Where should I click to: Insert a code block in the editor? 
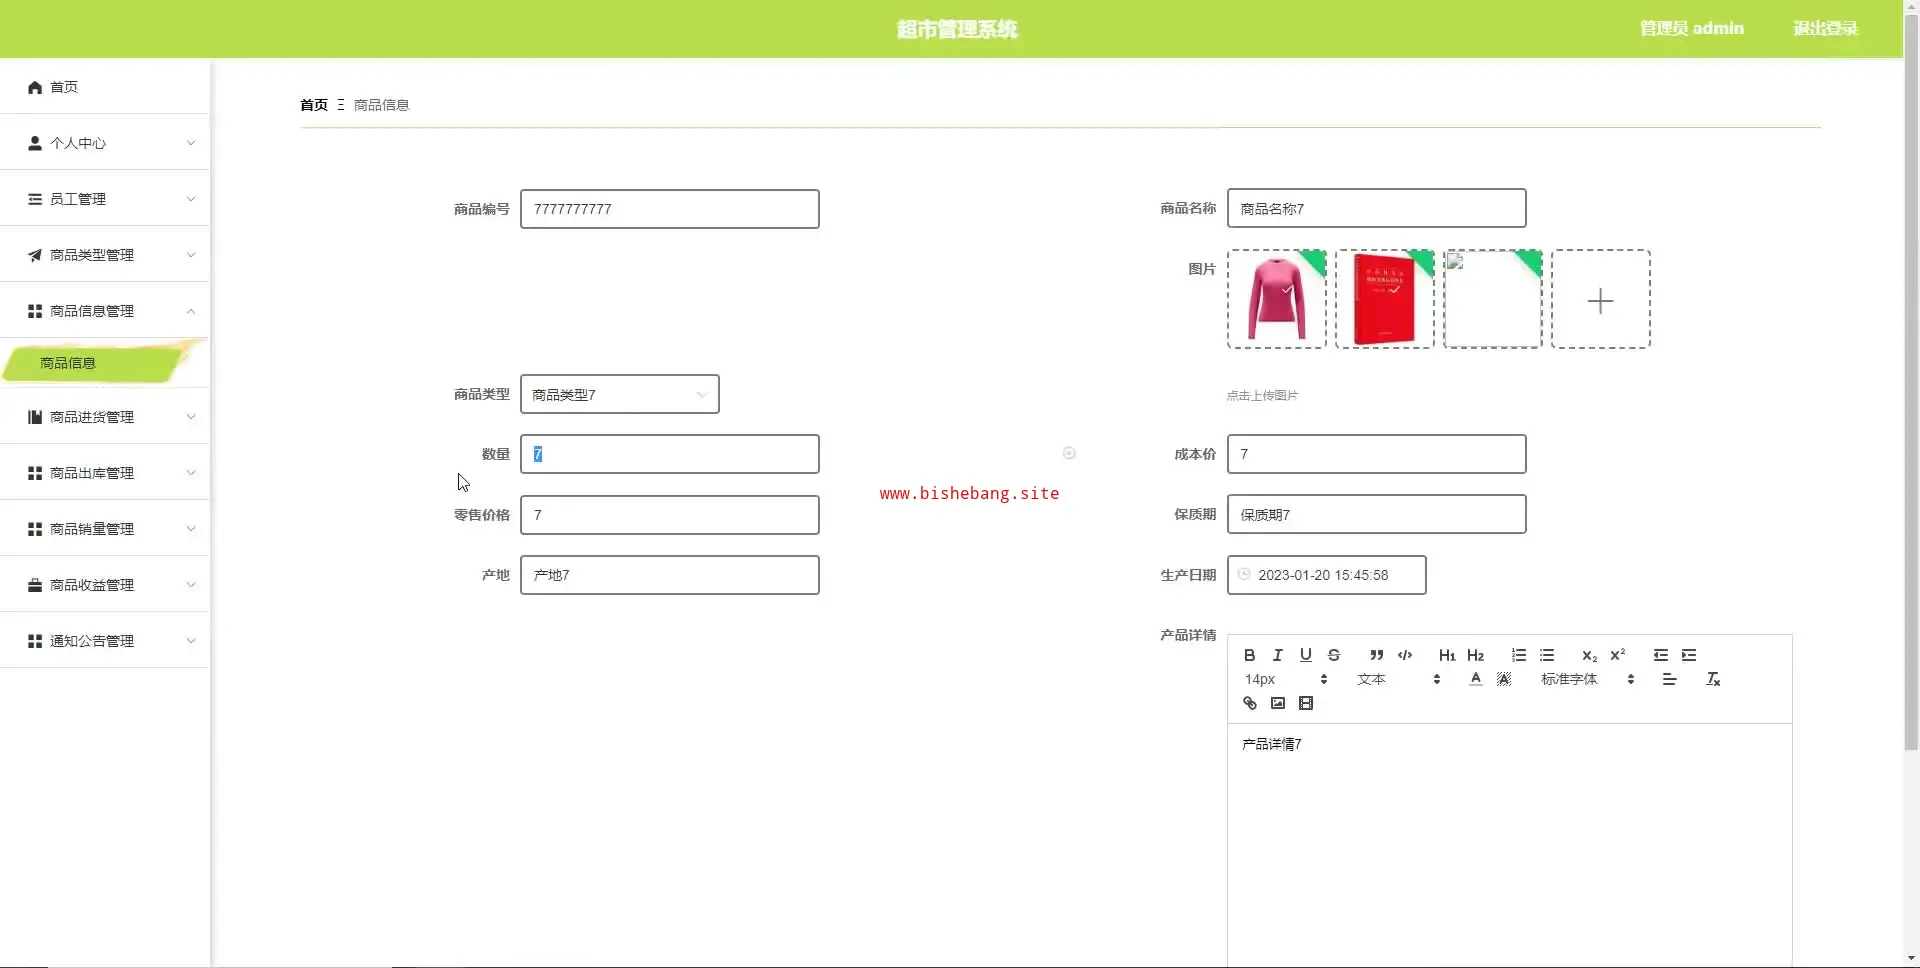click(1404, 655)
